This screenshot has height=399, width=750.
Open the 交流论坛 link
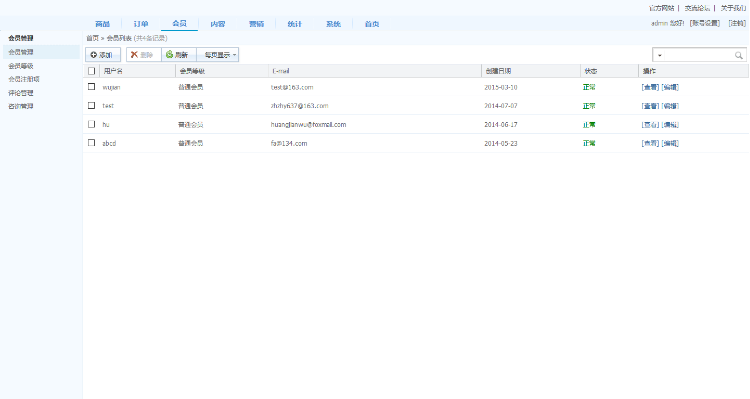tap(697, 8)
